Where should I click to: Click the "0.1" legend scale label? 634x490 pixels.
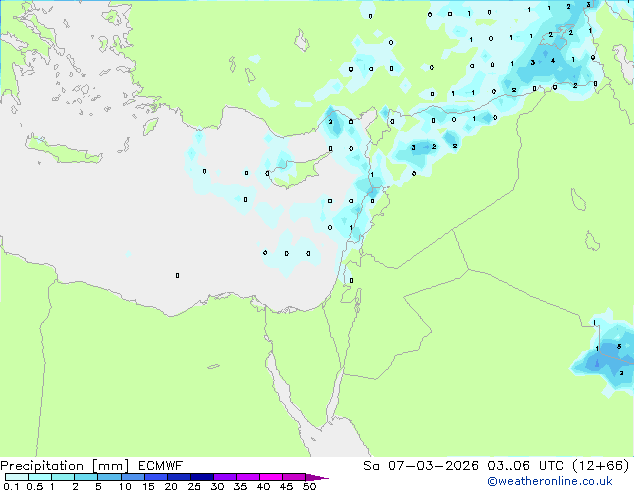(11, 486)
